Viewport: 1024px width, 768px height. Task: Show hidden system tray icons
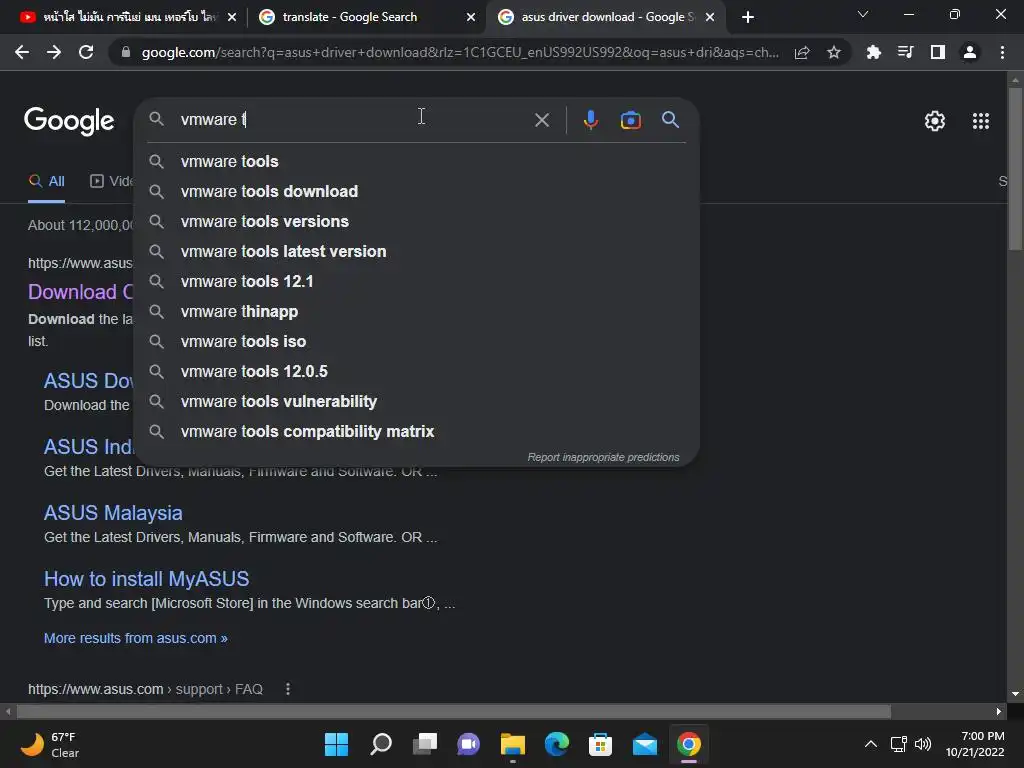(x=871, y=744)
